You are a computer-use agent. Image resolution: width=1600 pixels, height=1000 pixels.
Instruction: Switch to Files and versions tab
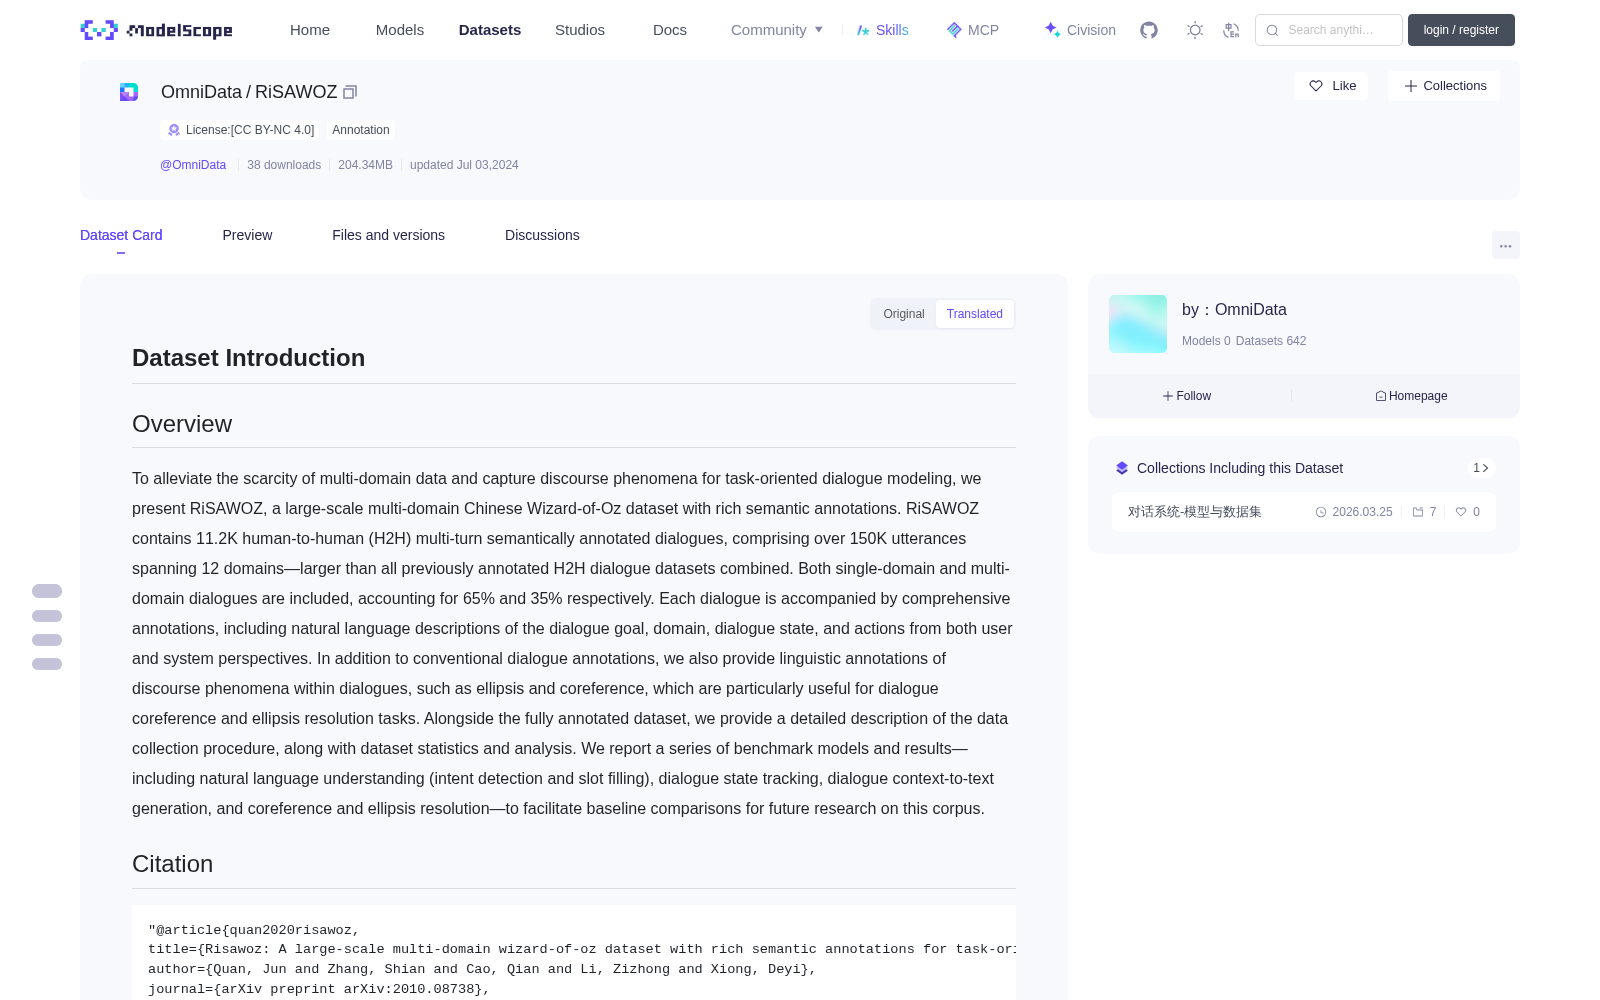388,235
